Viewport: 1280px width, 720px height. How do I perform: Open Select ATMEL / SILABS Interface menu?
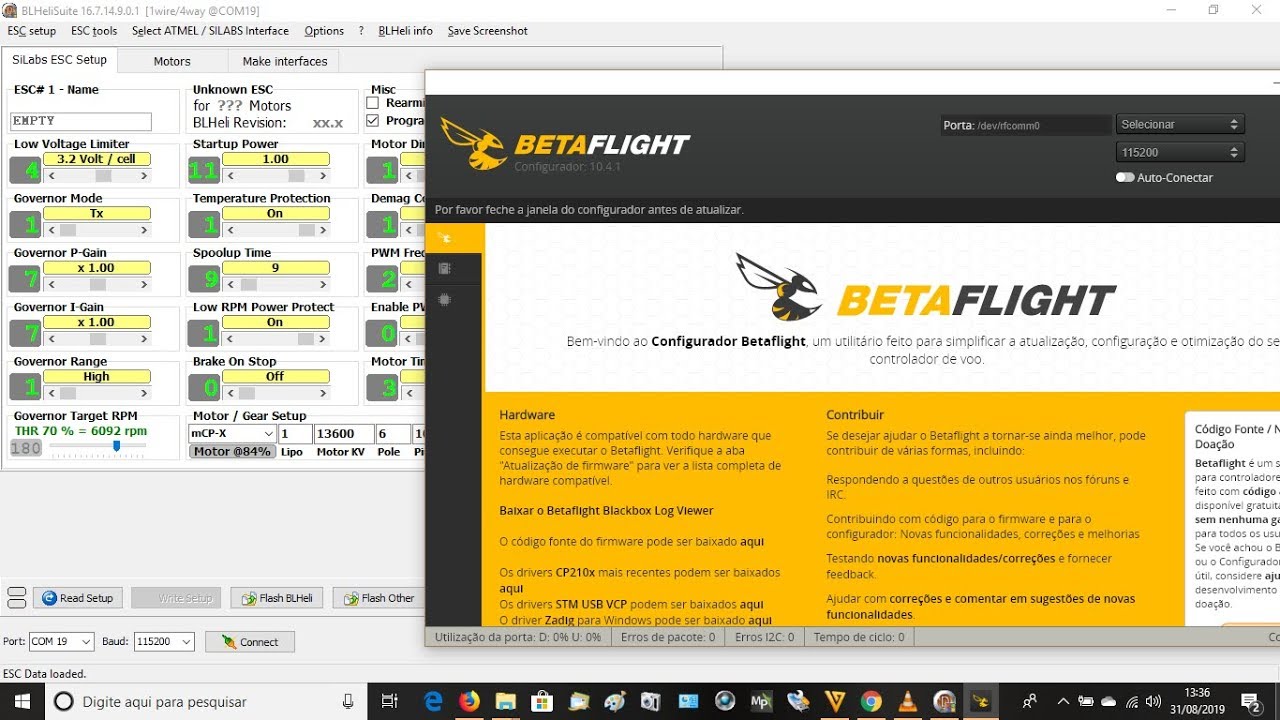210,31
